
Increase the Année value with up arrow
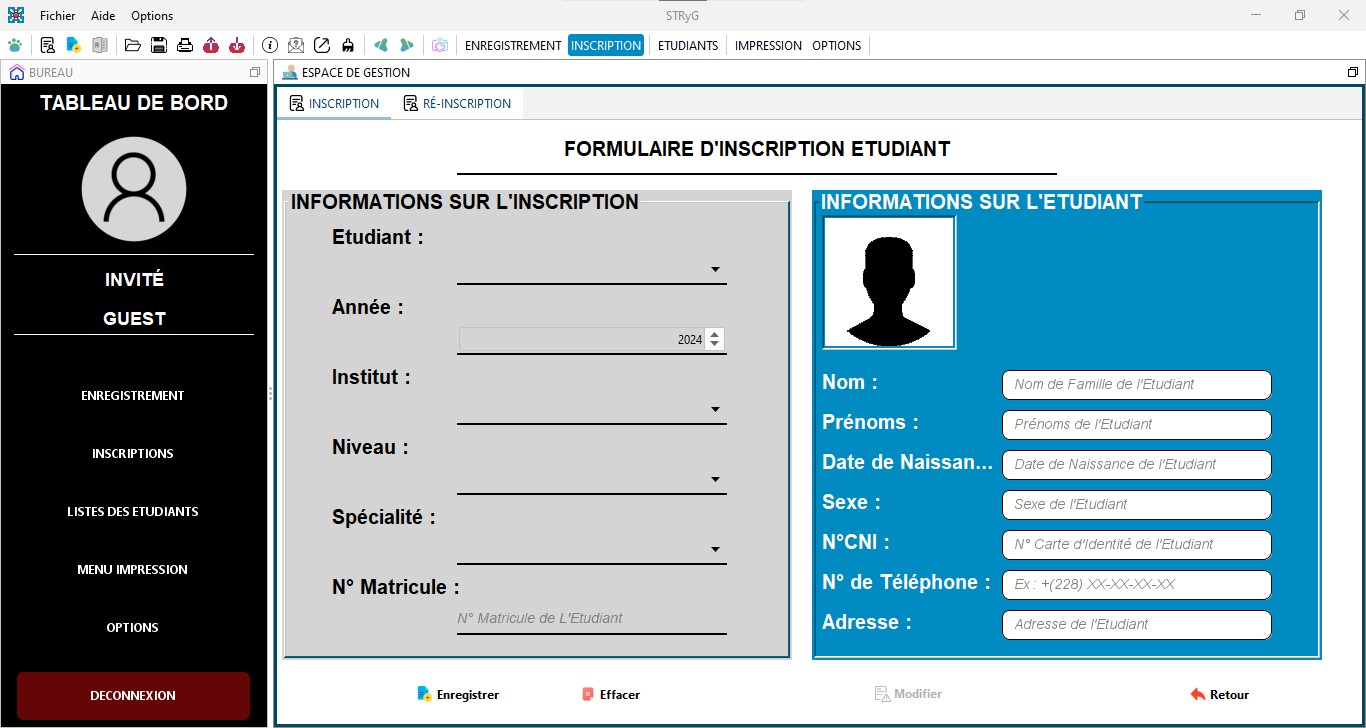click(714, 334)
